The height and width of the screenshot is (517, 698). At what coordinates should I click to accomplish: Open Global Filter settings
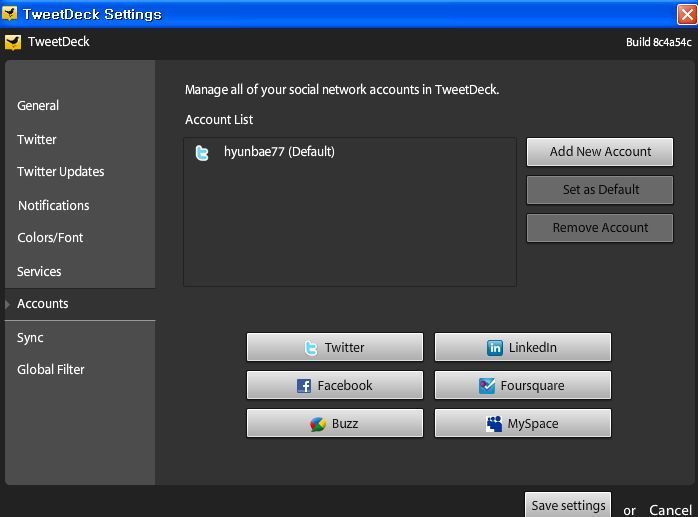51,369
